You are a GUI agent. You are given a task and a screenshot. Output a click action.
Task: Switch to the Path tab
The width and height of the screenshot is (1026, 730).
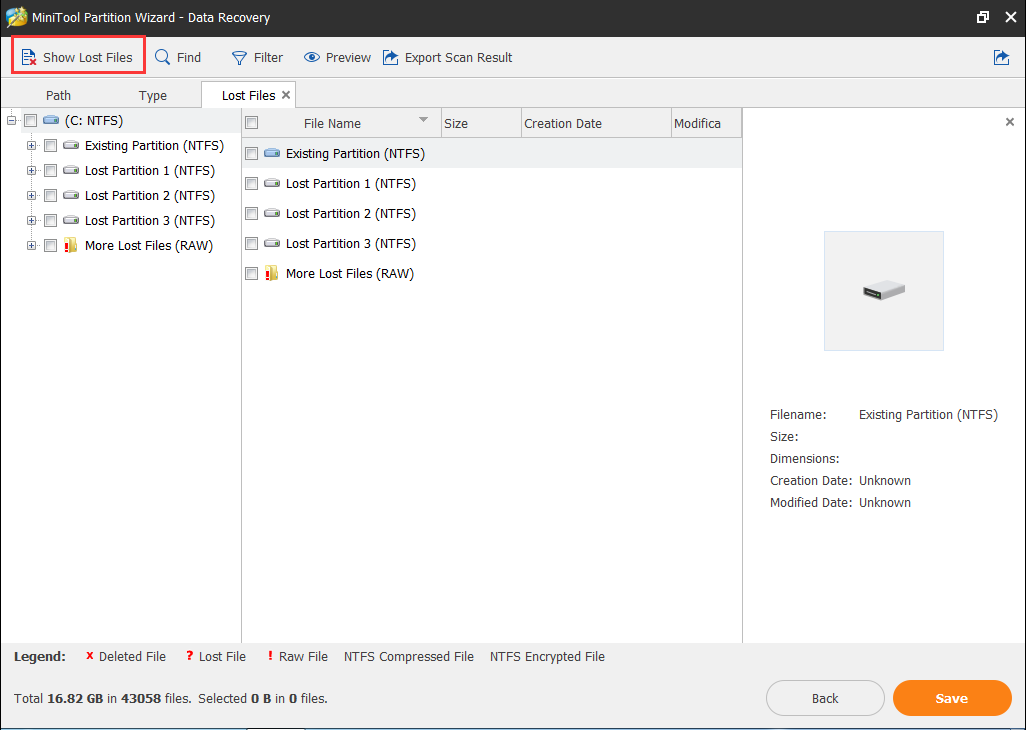tap(58, 96)
